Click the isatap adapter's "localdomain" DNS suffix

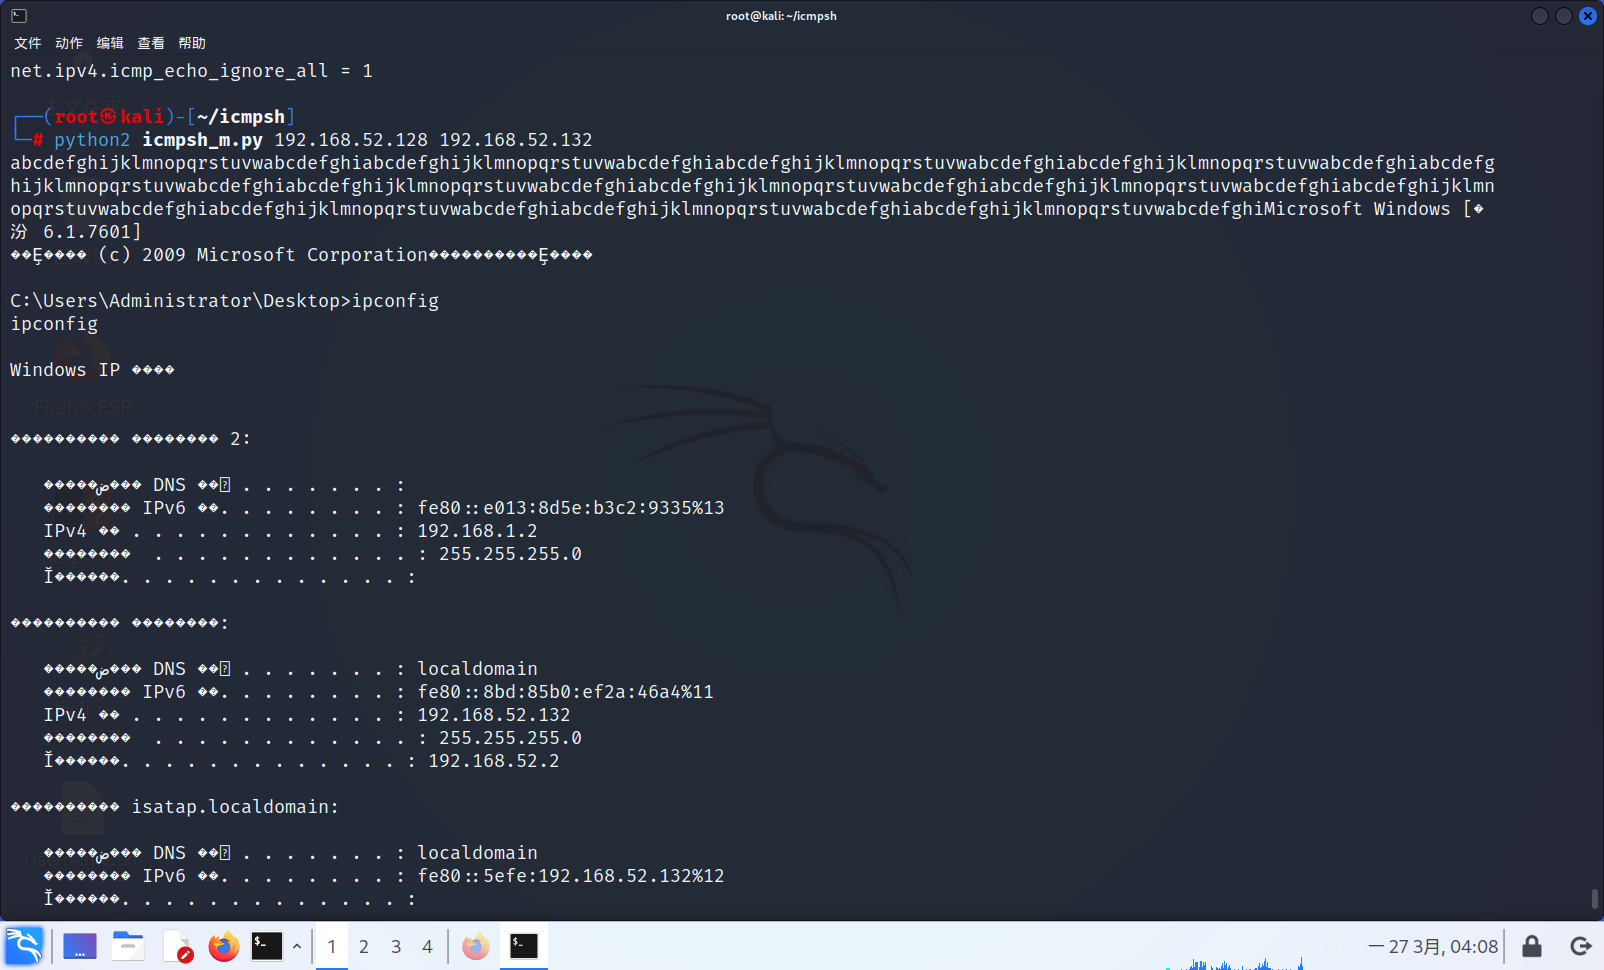coord(478,853)
